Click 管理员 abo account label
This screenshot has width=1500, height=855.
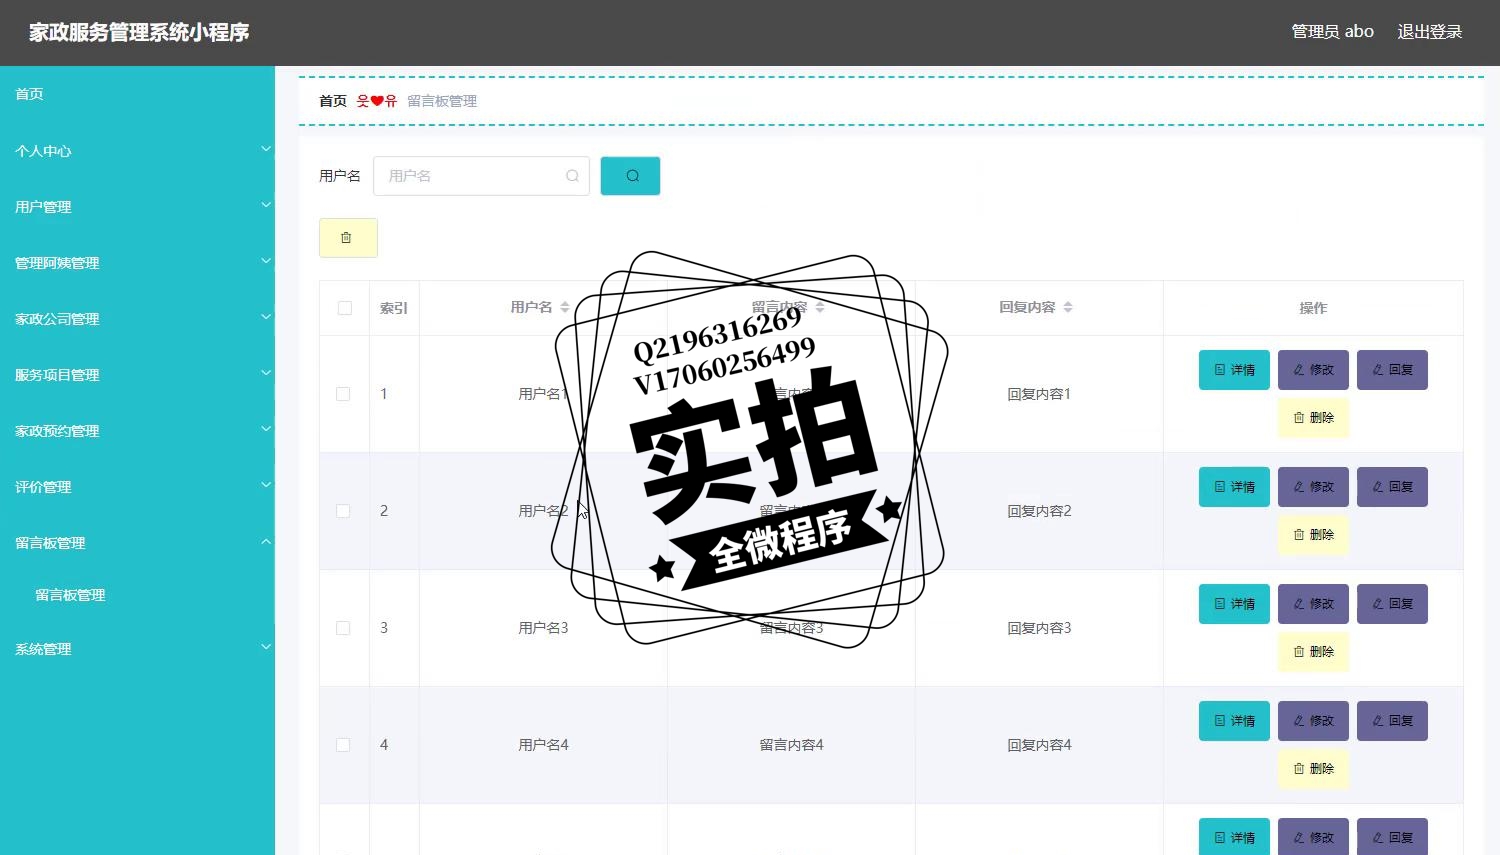pos(1332,32)
